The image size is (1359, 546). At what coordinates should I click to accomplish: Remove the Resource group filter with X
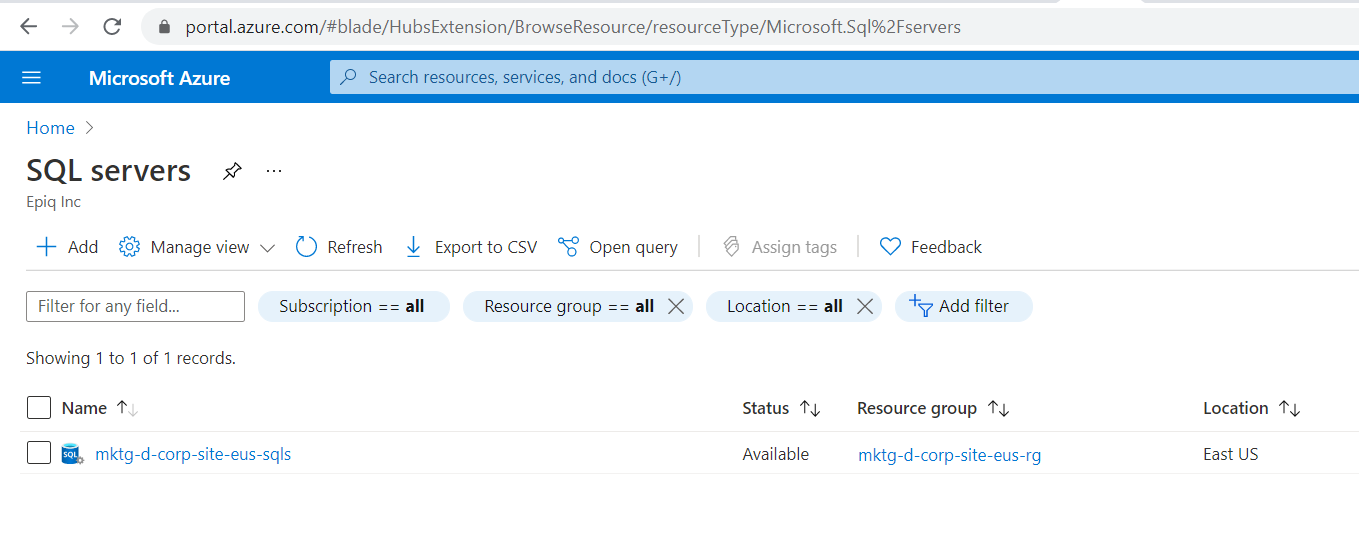click(676, 307)
